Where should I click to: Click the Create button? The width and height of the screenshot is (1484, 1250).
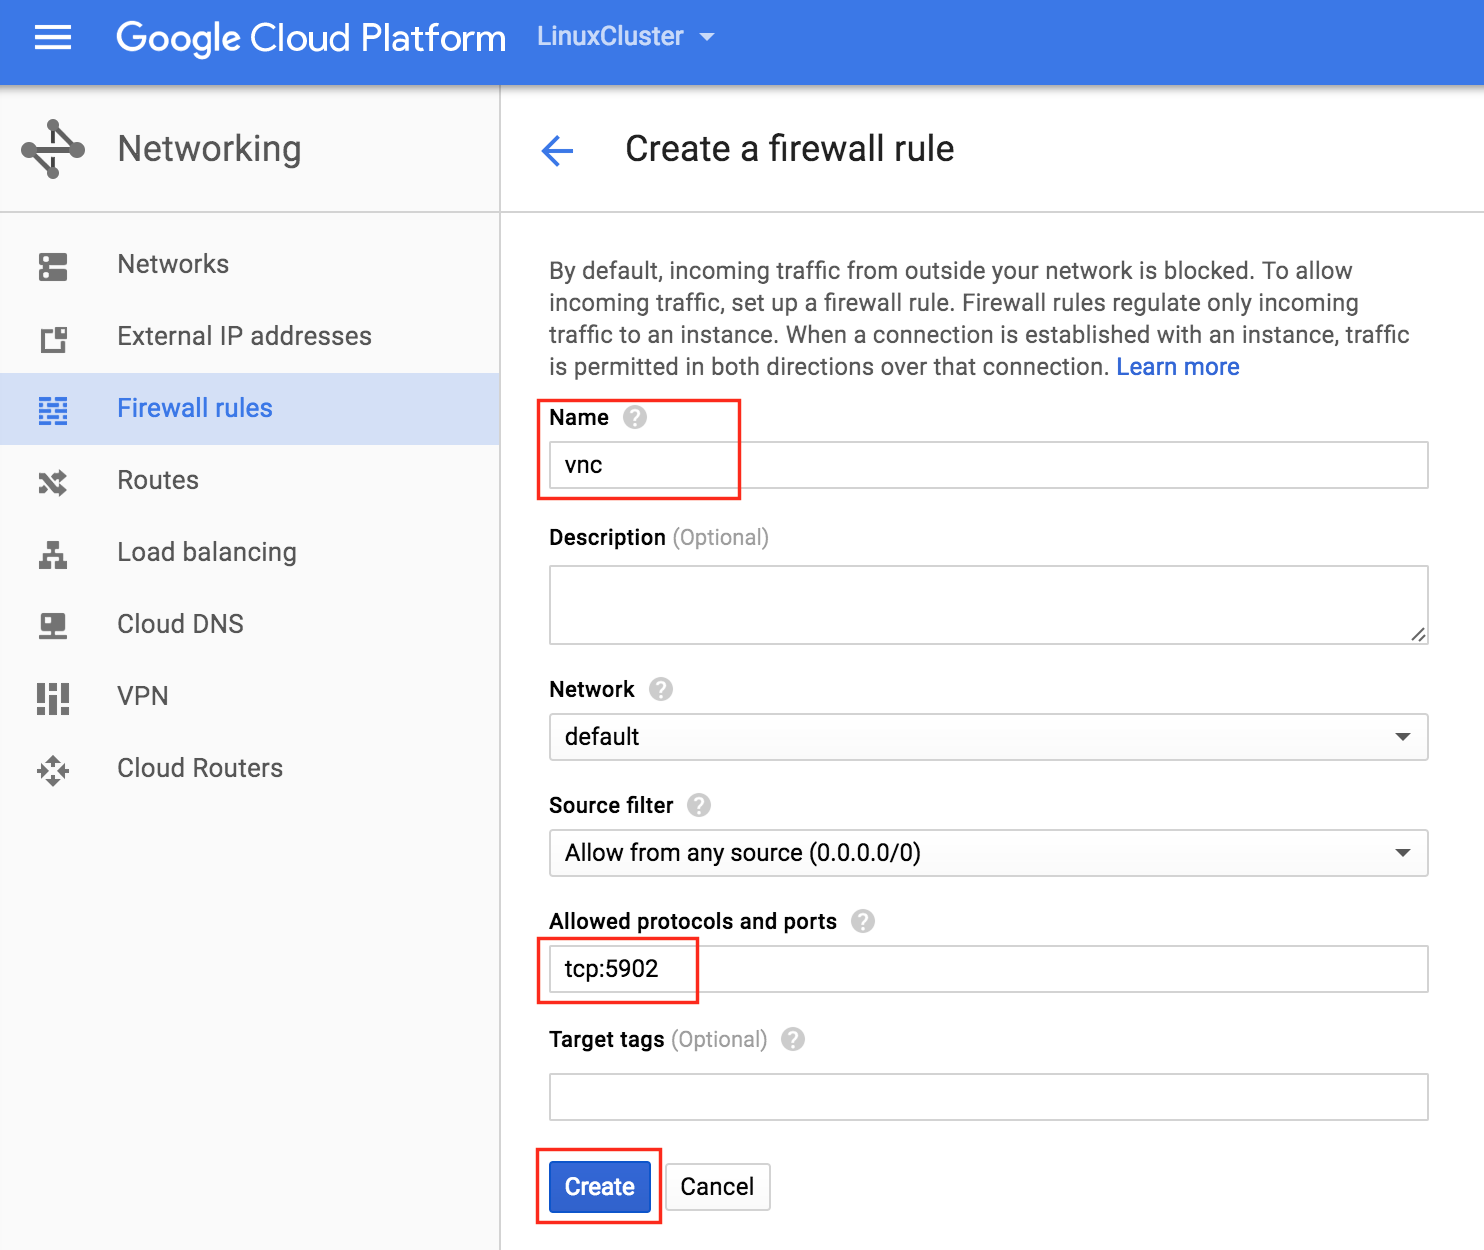click(600, 1187)
